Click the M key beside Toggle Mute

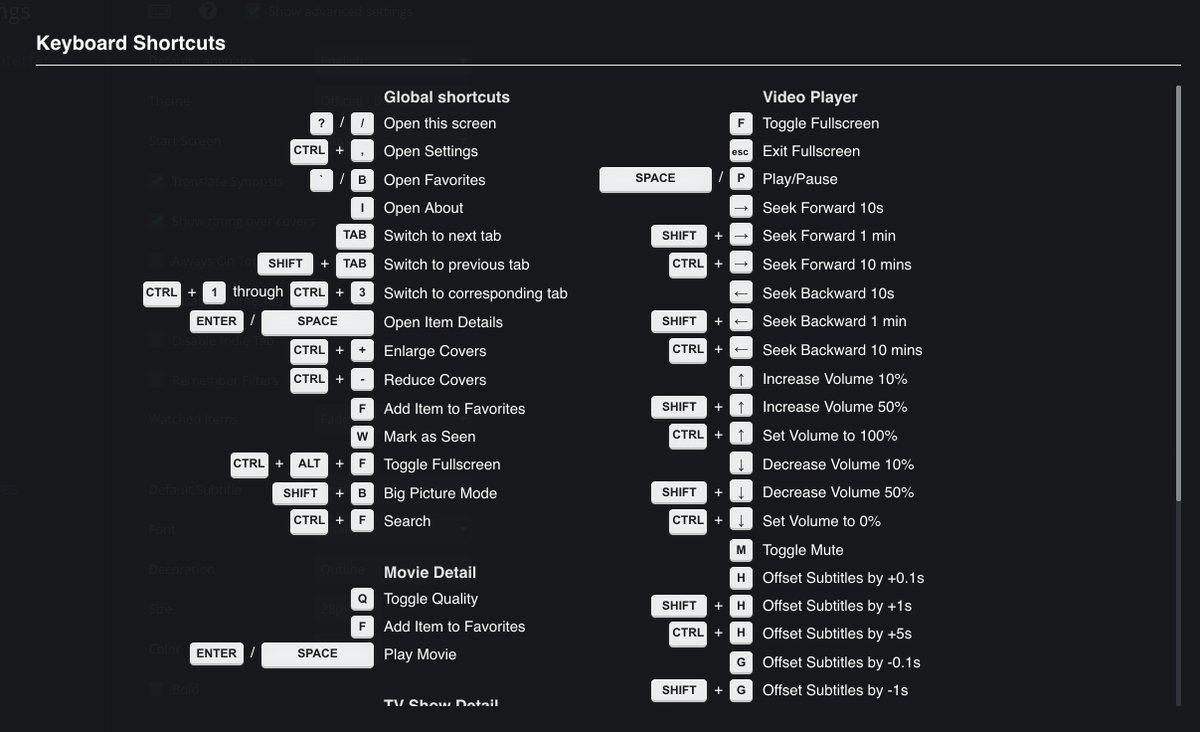[740, 550]
